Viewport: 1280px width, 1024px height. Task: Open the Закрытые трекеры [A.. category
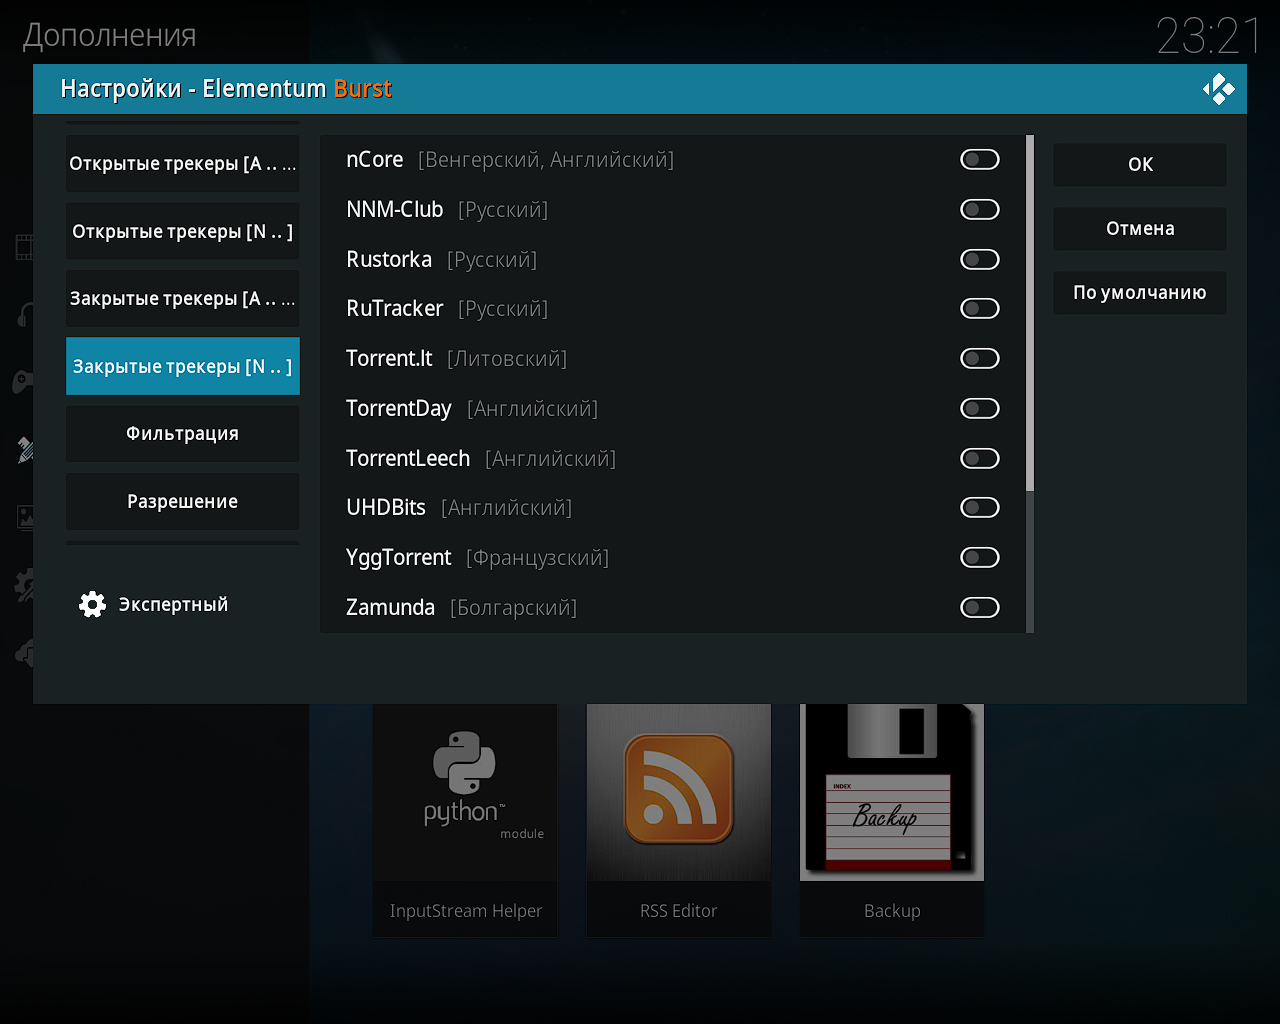click(x=183, y=299)
